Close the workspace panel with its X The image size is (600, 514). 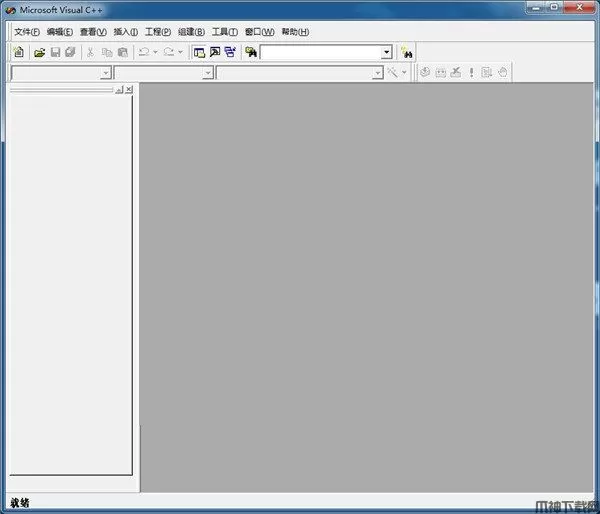click(x=129, y=90)
